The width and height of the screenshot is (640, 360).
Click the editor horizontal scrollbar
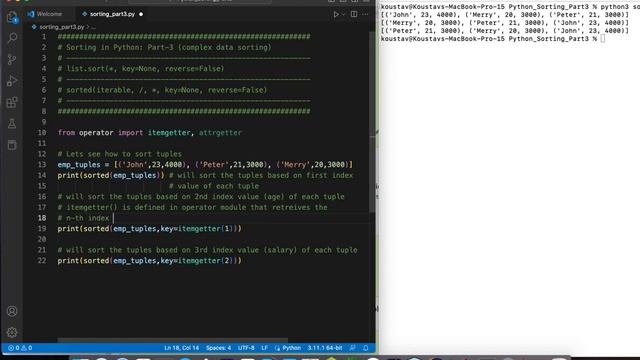[172, 340]
